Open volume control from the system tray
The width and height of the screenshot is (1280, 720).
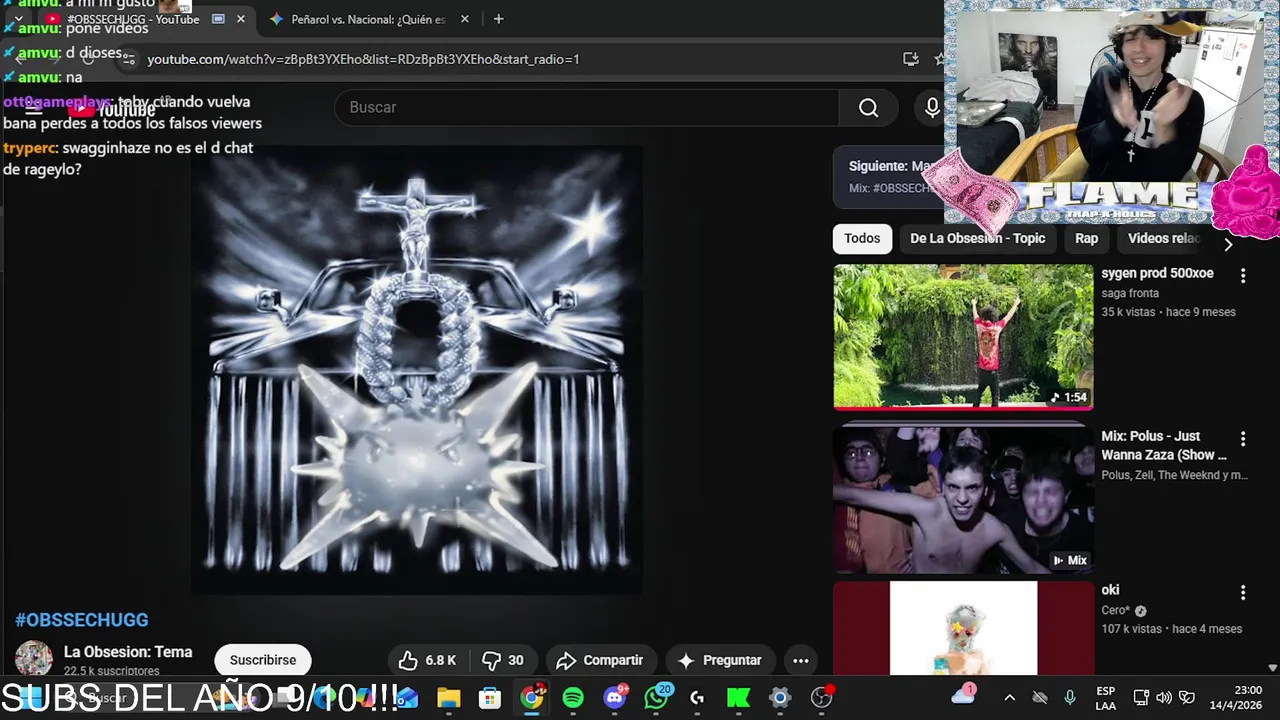[1164, 698]
